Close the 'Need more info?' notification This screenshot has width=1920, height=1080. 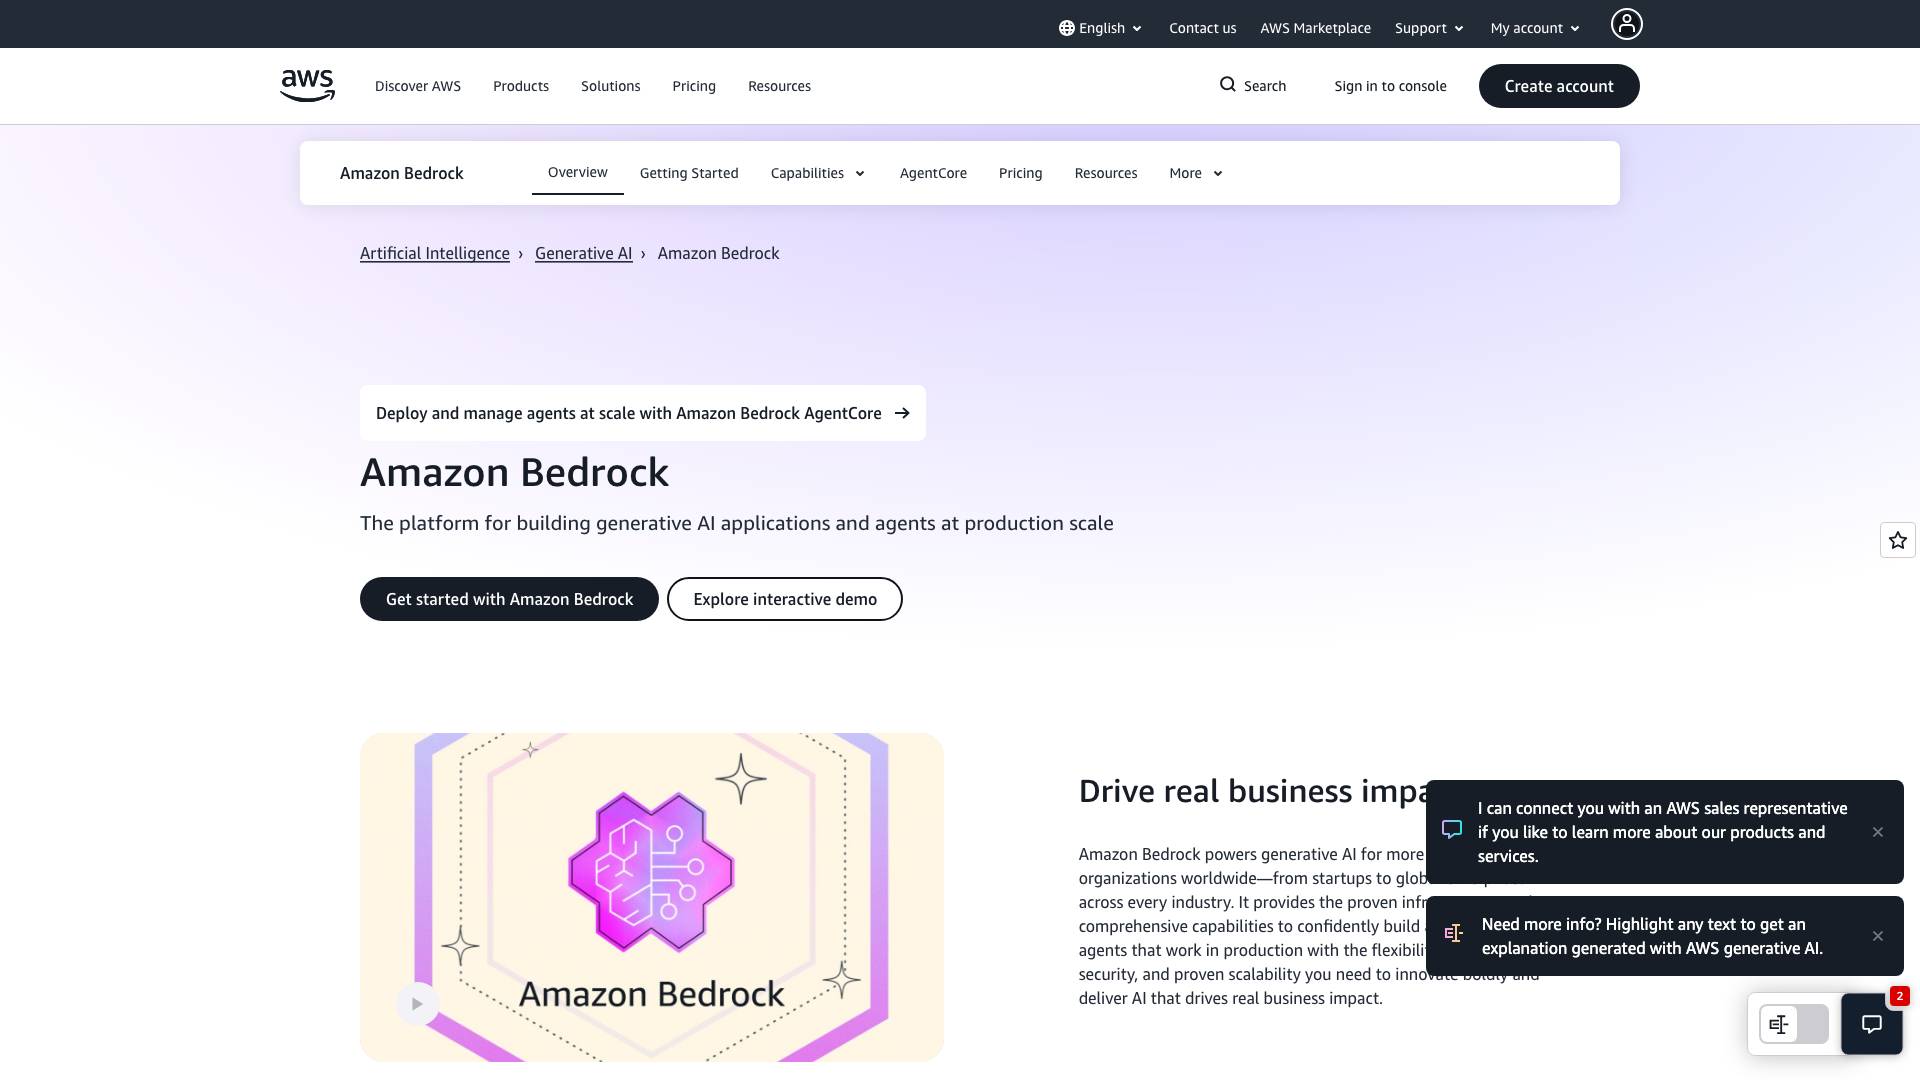1877,936
